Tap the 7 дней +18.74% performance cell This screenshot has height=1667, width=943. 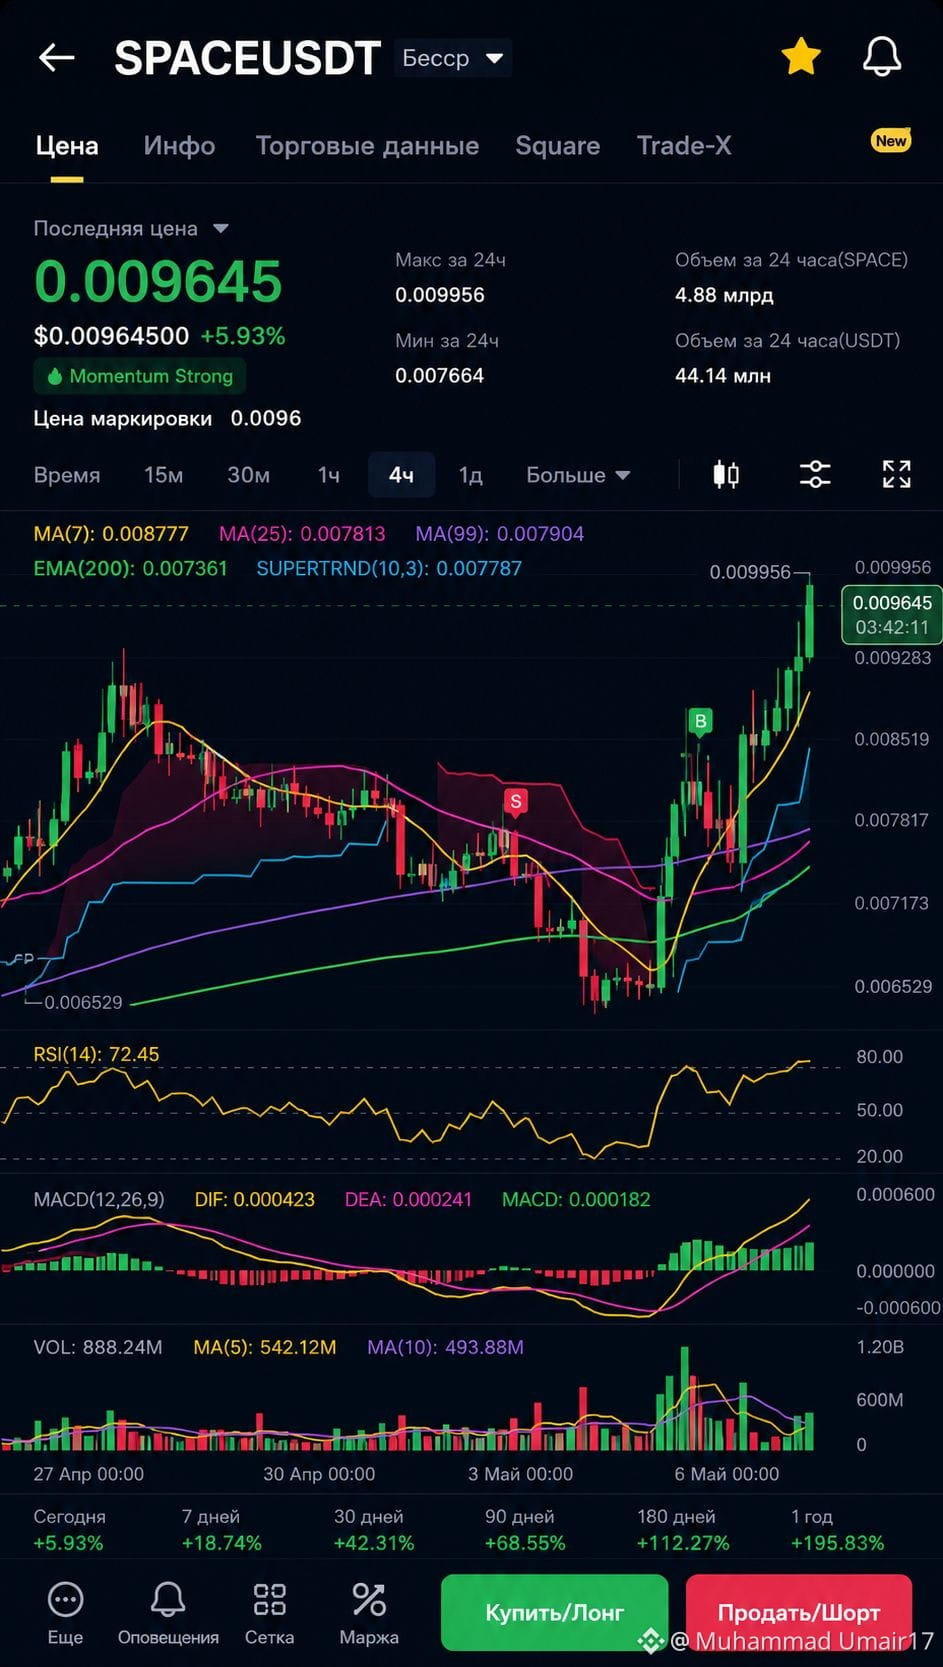(221, 1530)
